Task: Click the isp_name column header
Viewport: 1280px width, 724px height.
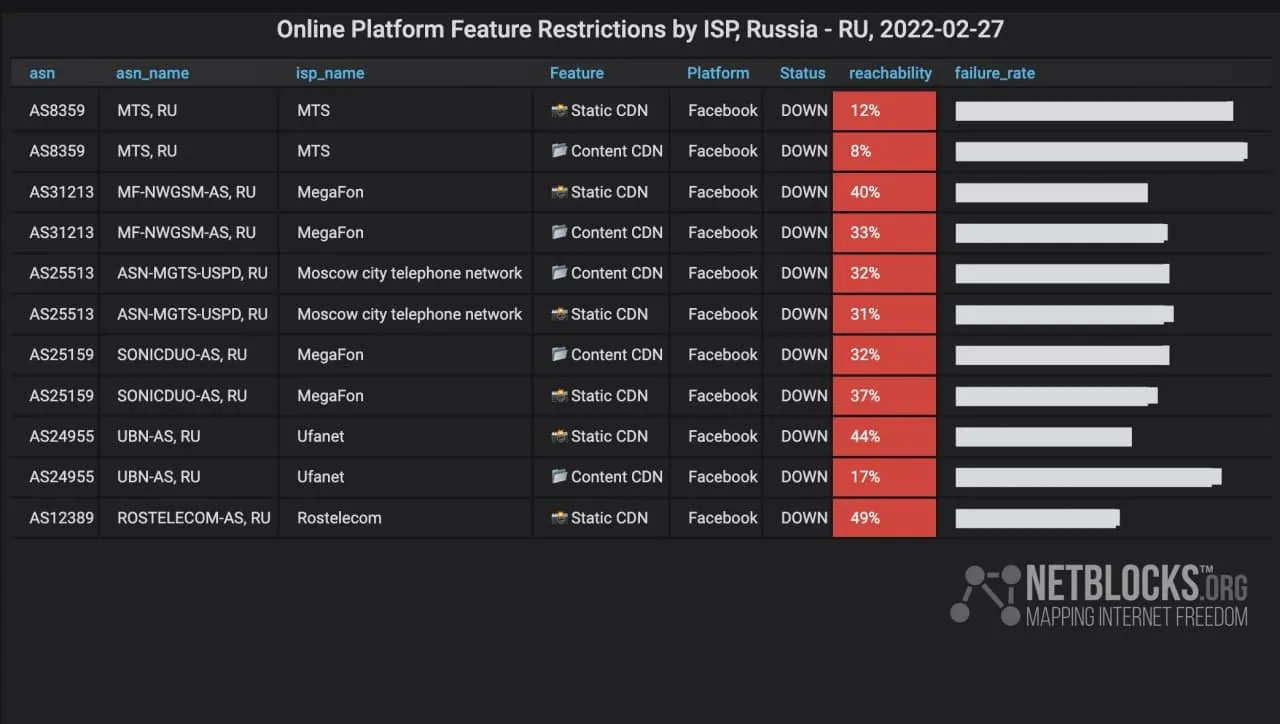Action: pyautogui.click(x=330, y=73)
